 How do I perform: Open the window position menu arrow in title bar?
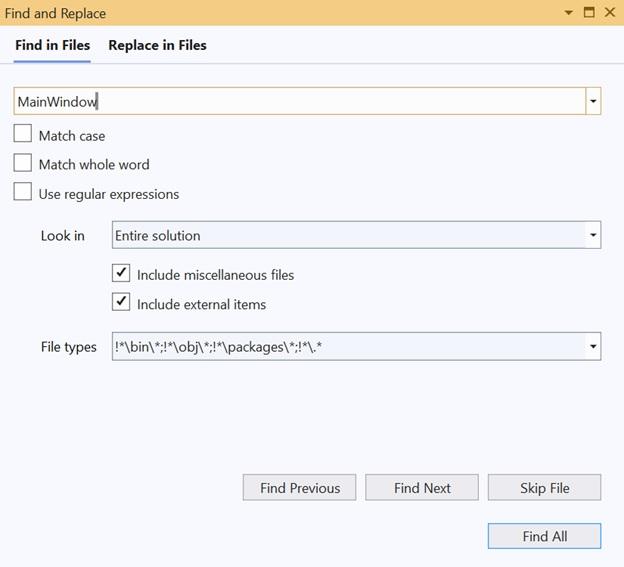[569, 13]
